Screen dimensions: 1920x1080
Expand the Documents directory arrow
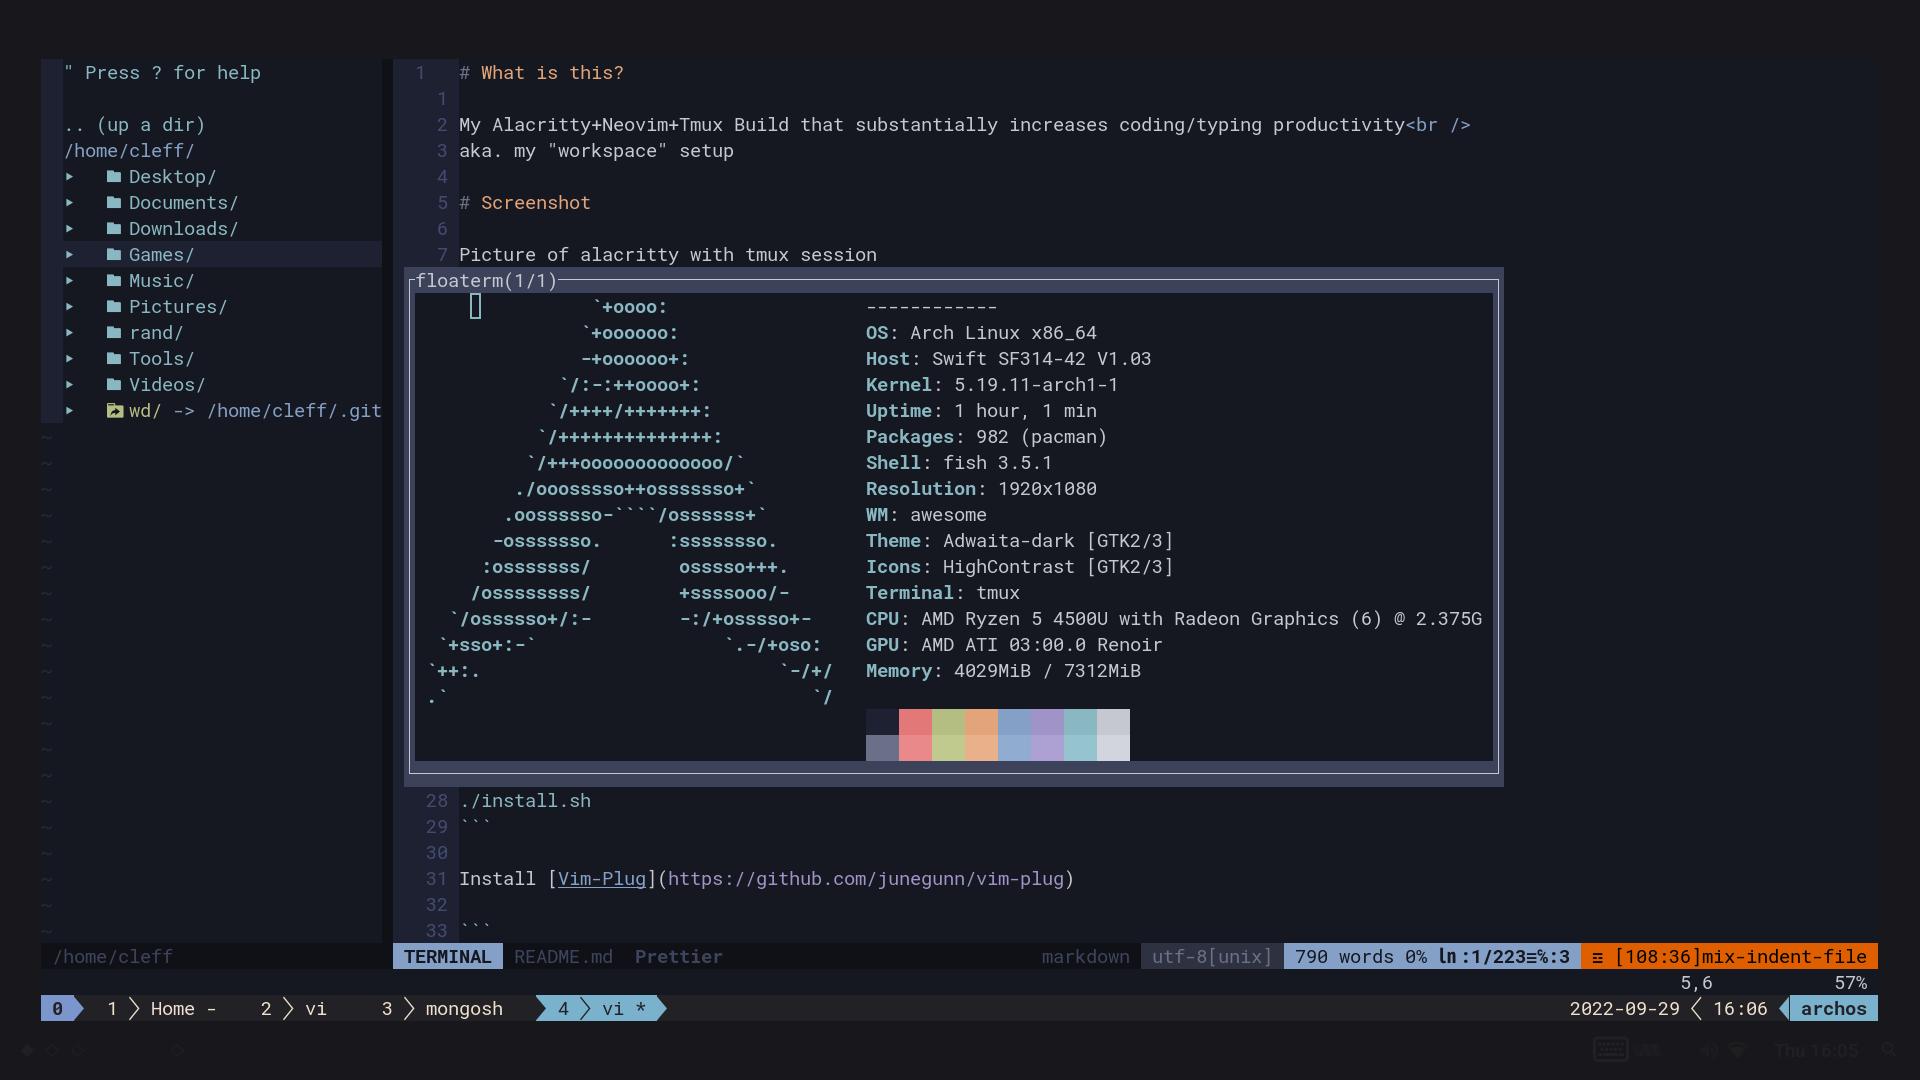pyautogui.click(x=70, y=203)
